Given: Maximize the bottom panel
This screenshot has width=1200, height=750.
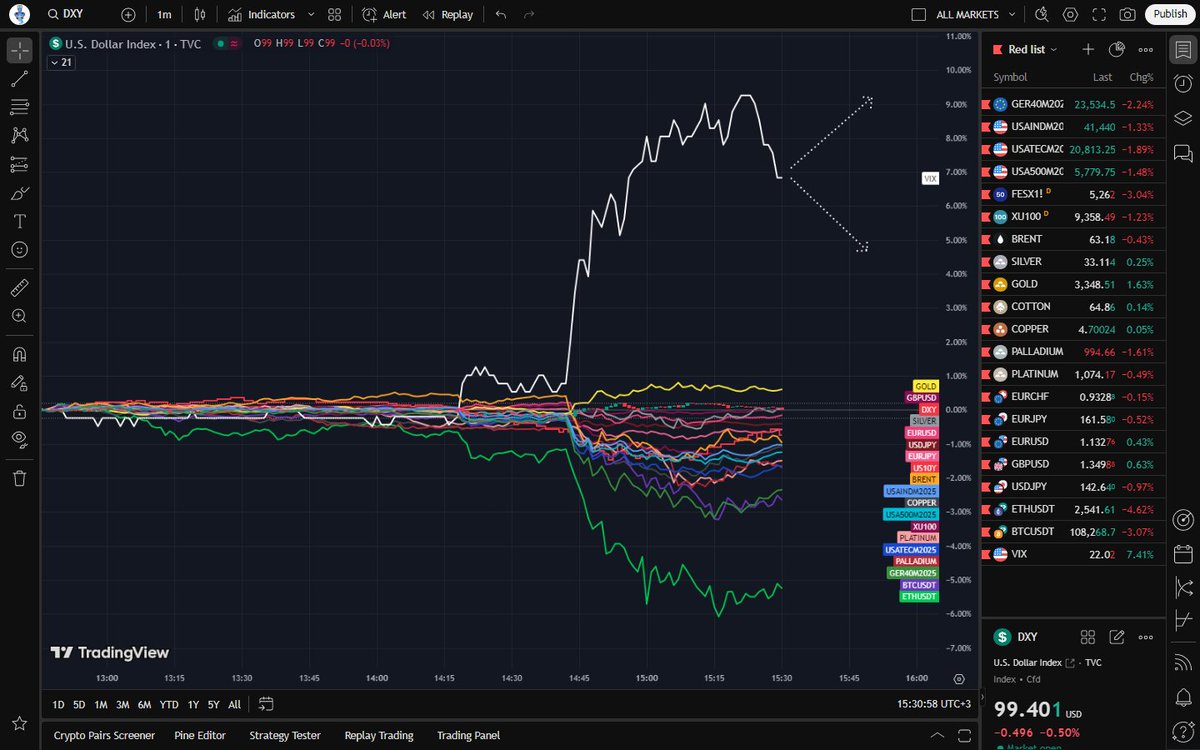Looking at the screenshot, I should pos(962,735).
